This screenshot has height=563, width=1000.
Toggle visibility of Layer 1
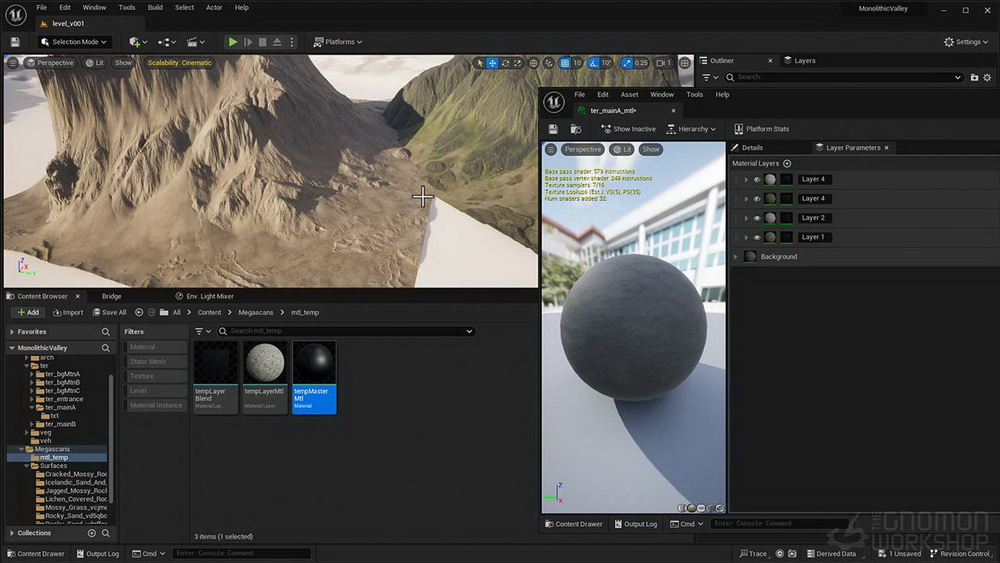(757, 237)
